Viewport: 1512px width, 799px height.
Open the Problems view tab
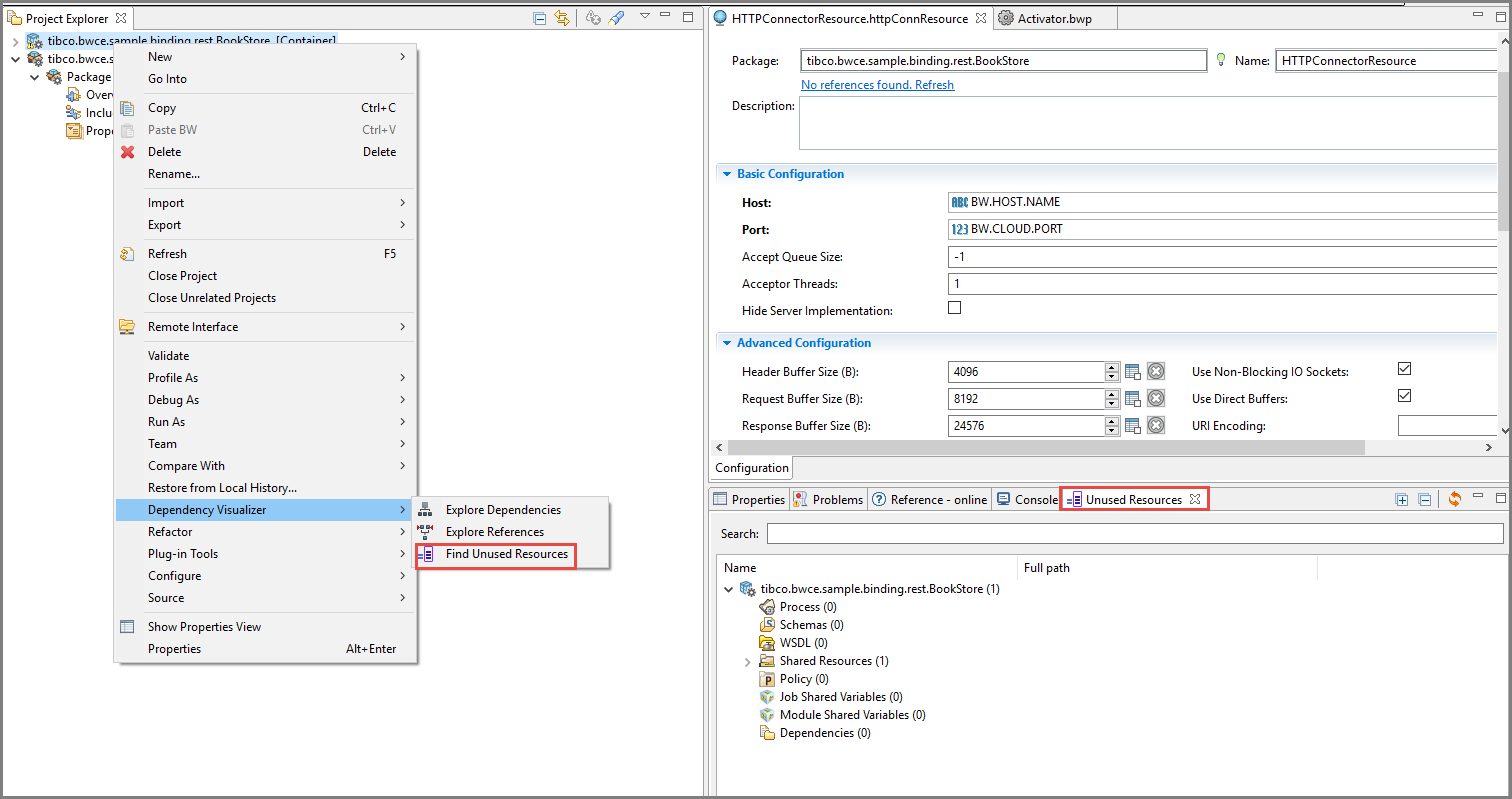coord(828,499)
